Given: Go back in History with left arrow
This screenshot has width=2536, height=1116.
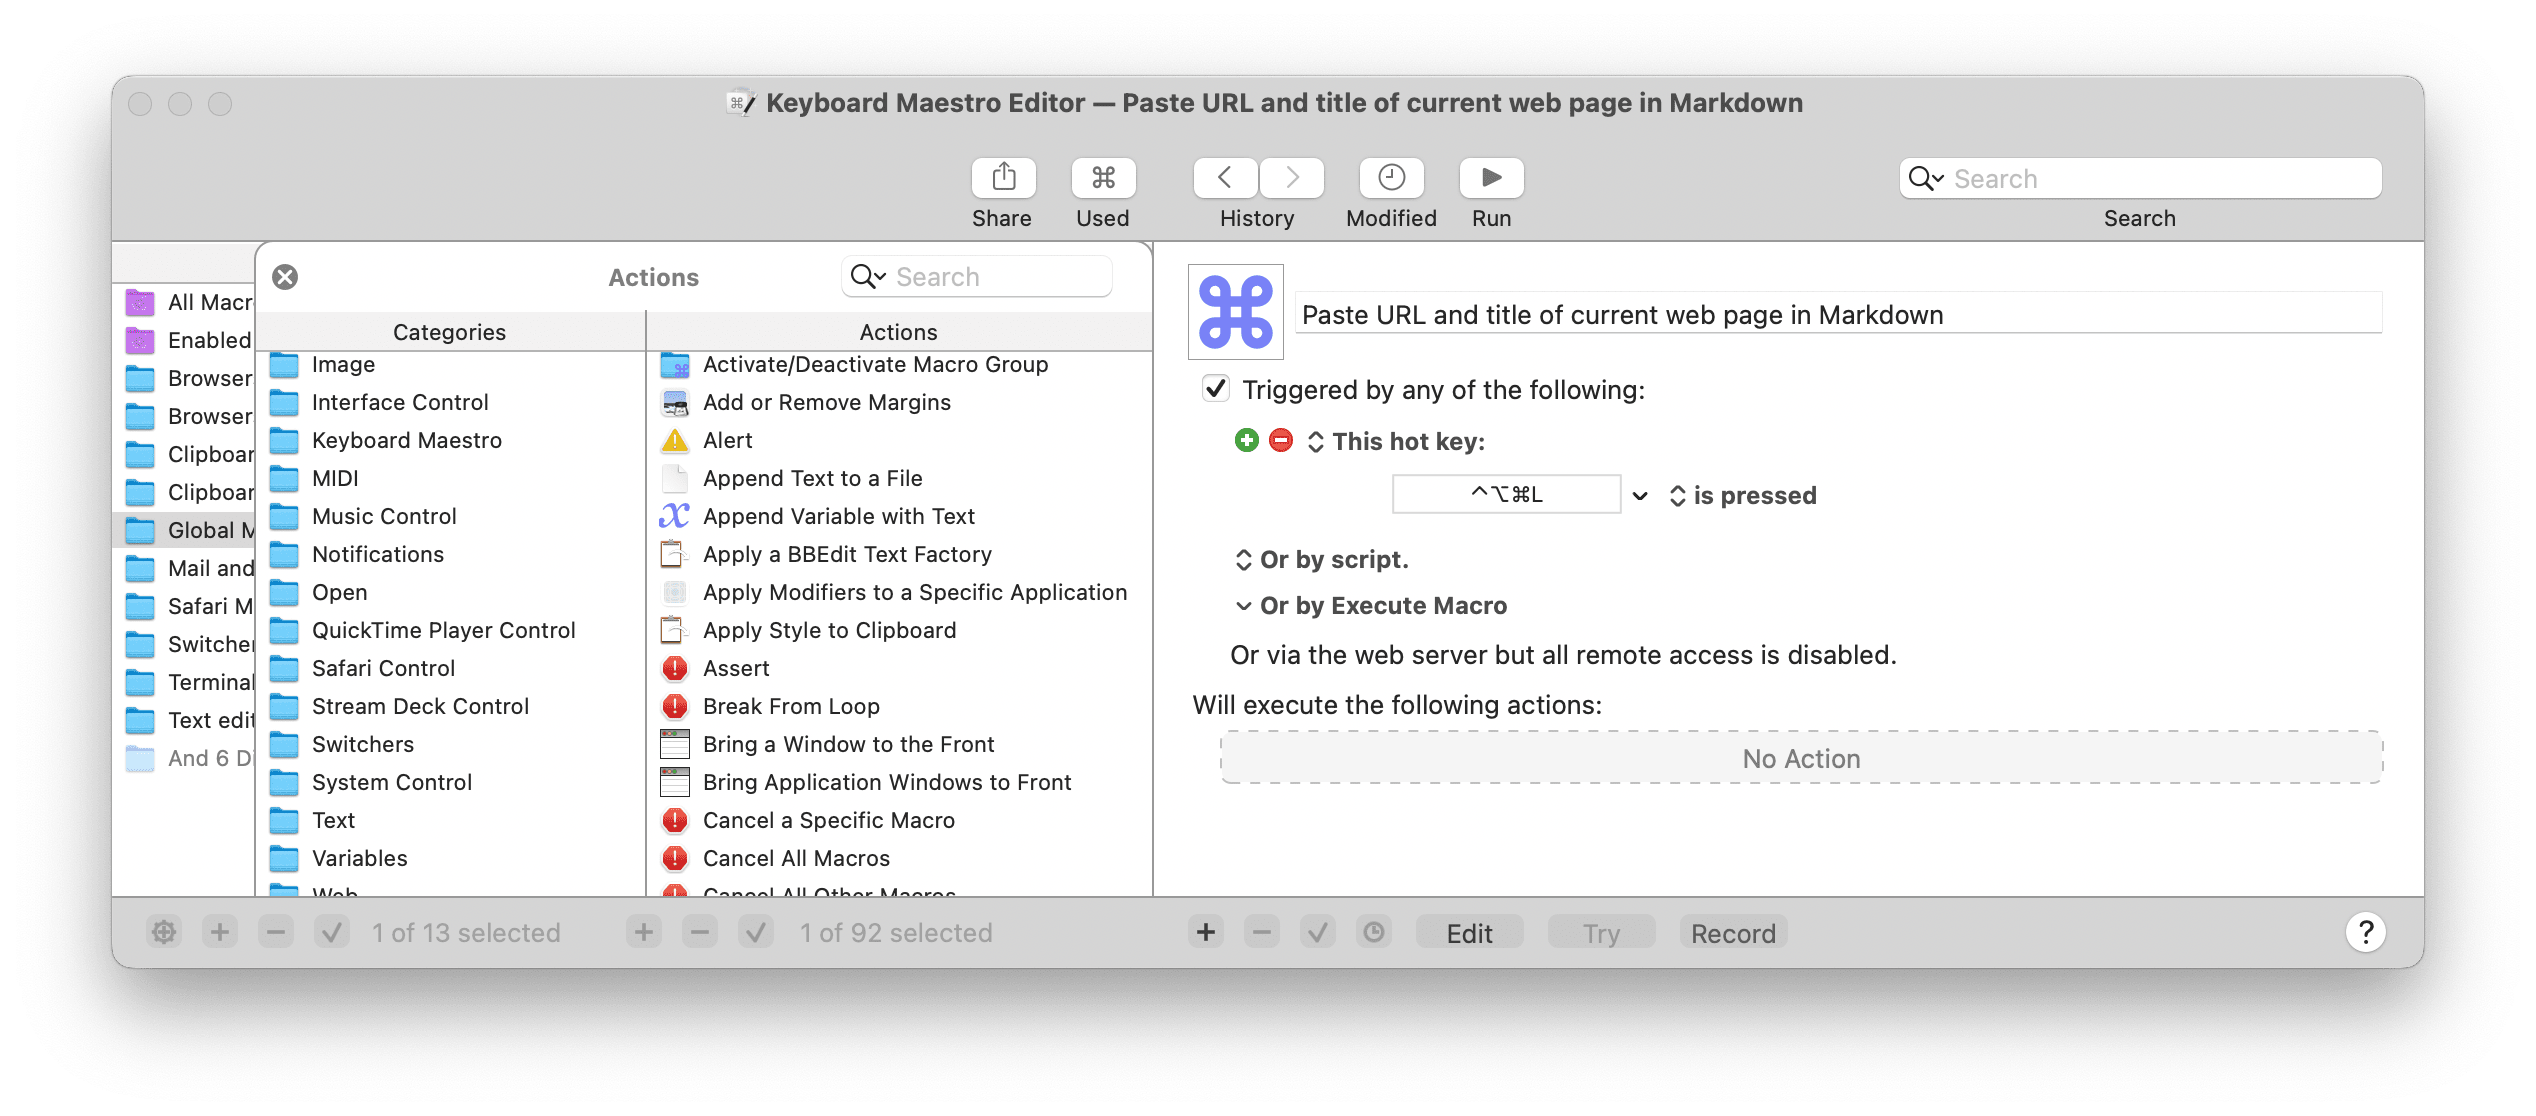Looking at the screenshot, I should click(1225, 178).
